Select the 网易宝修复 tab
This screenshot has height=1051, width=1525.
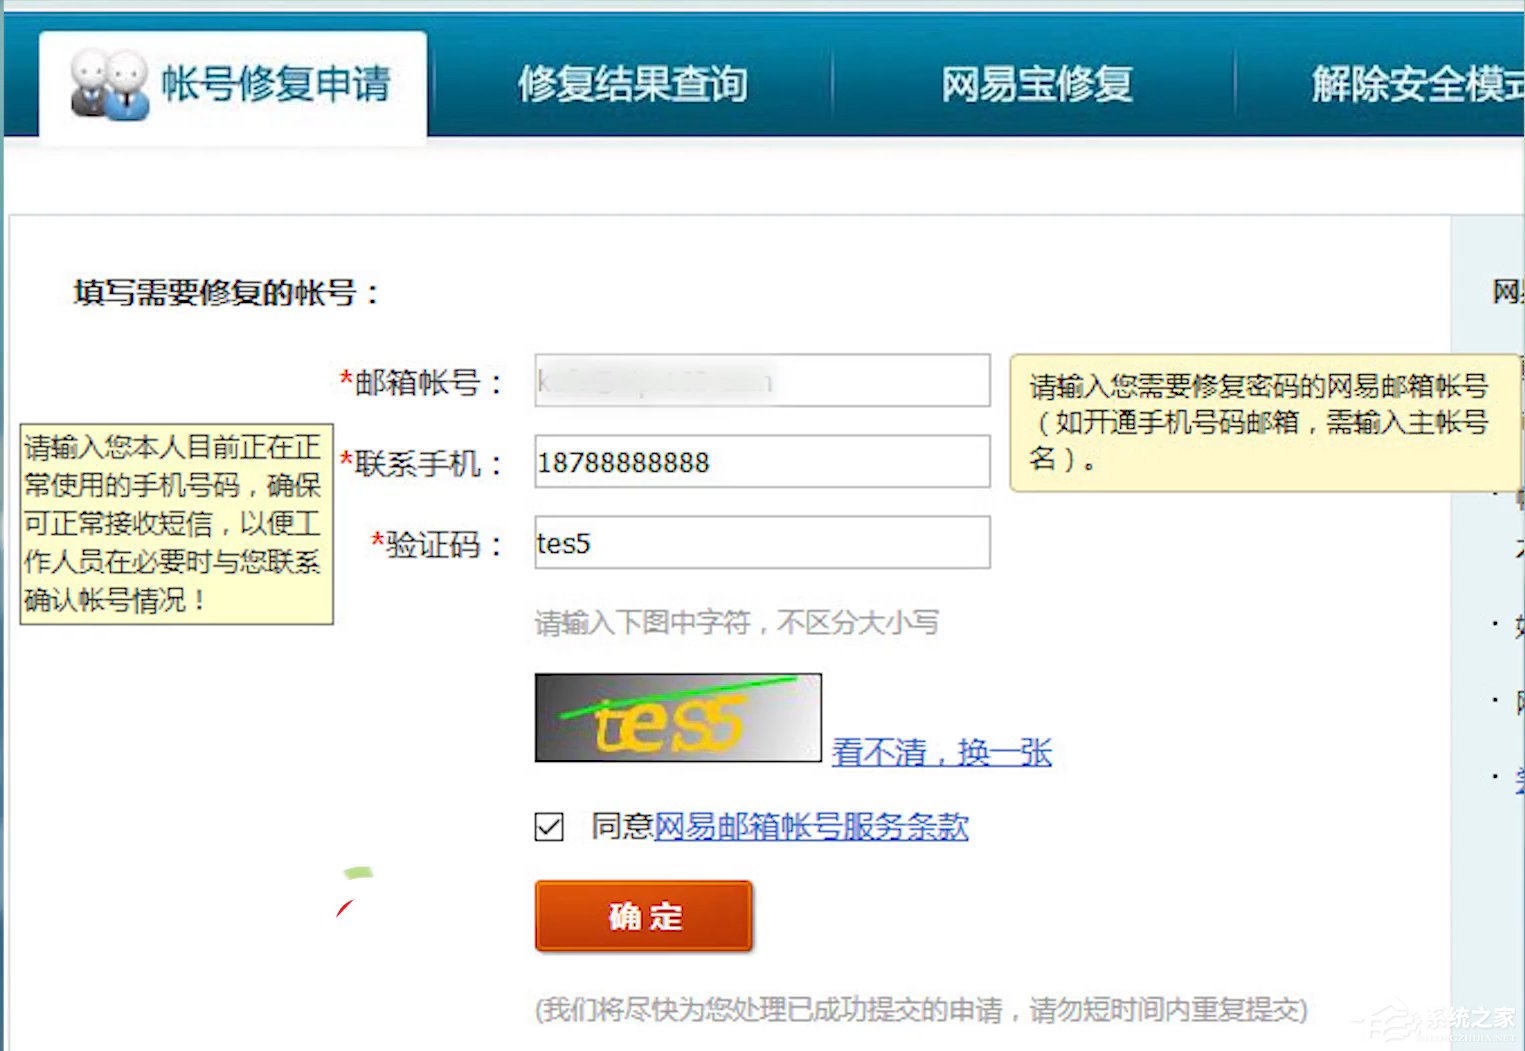point(1036,85)
